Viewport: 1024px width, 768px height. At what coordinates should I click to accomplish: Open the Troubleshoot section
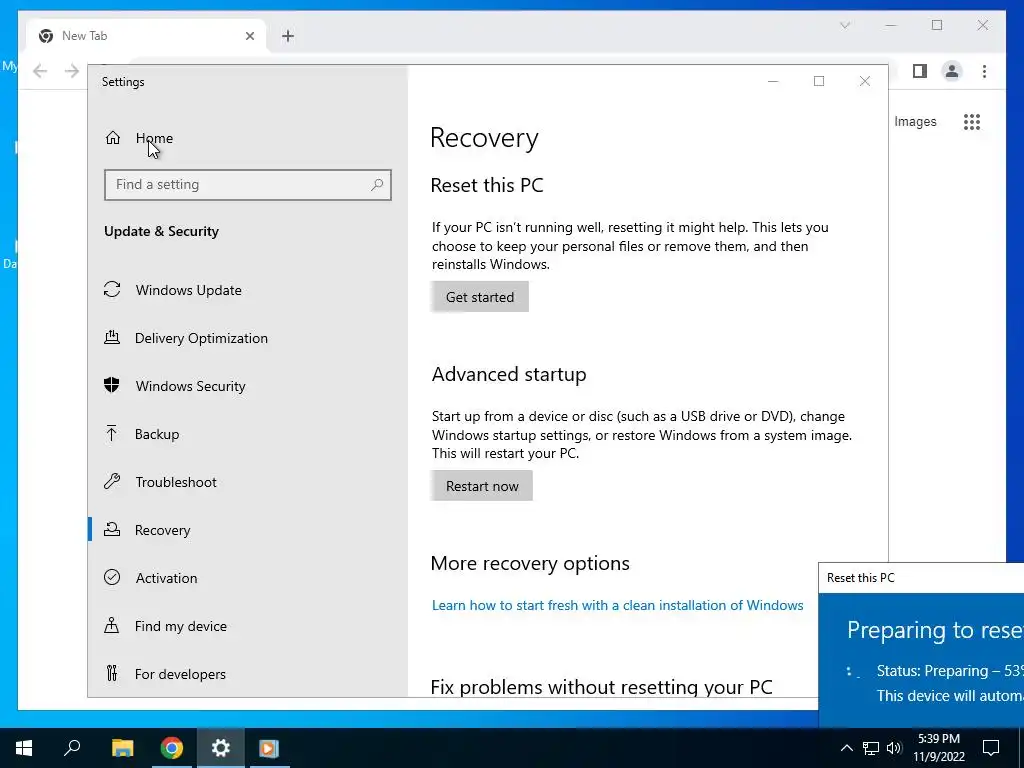pyautogui.click(x=176, y=482)
